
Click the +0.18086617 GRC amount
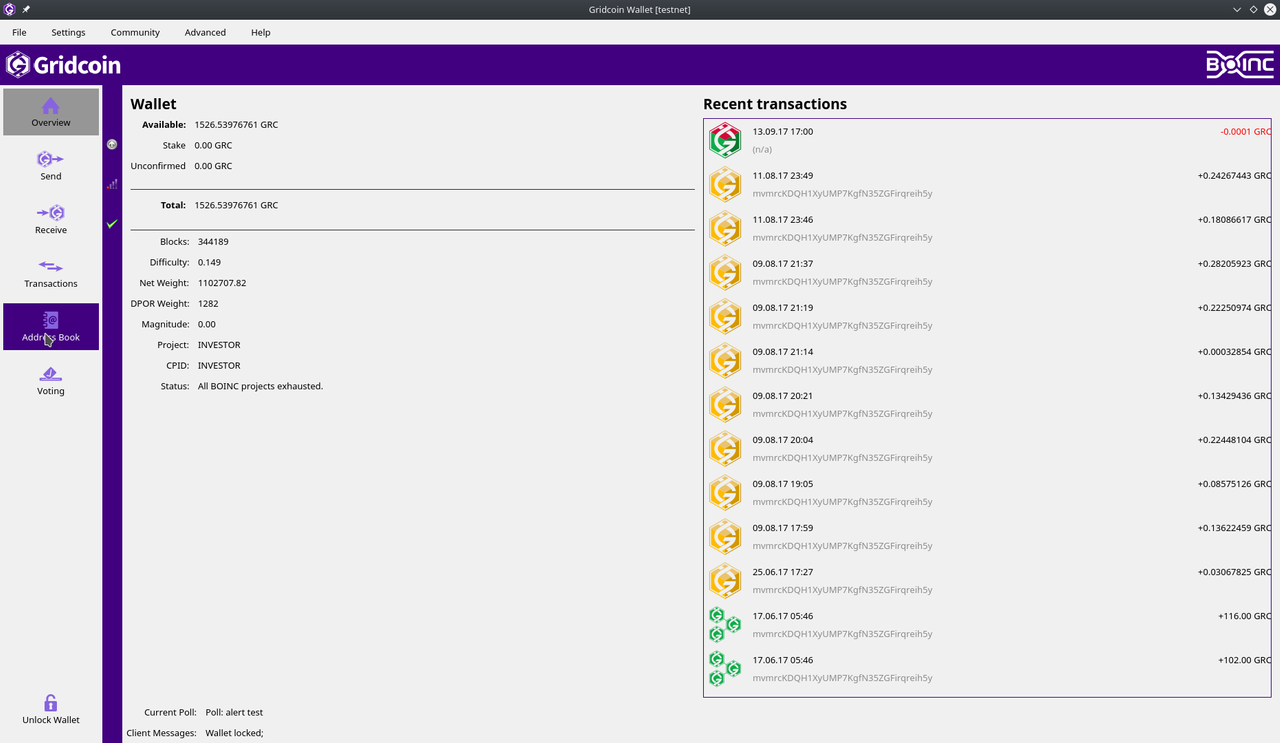pos(1234,220)
